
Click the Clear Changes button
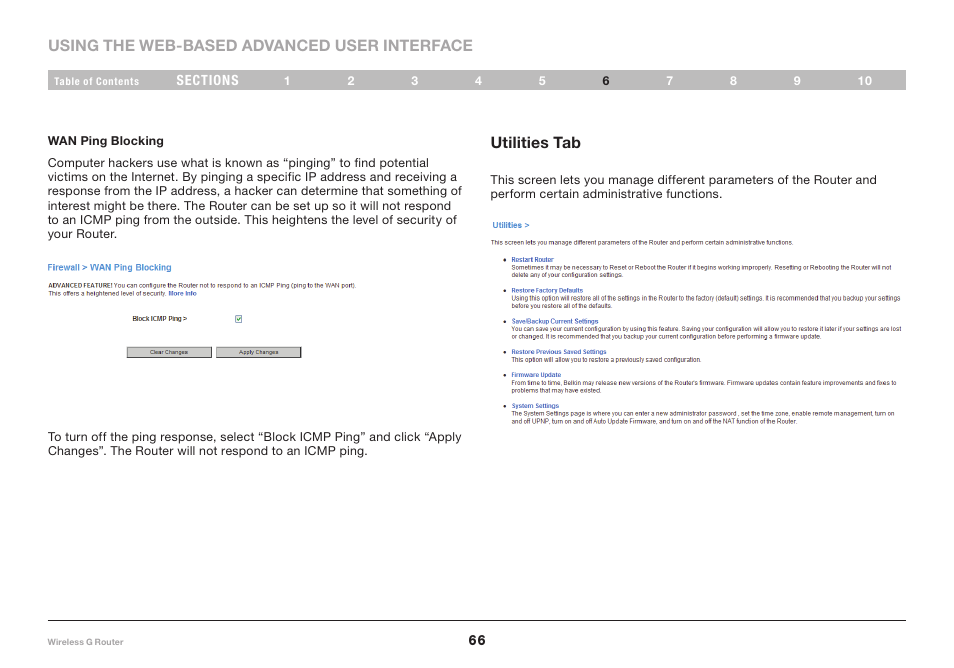pyautogui.click(x=169, y=352)
